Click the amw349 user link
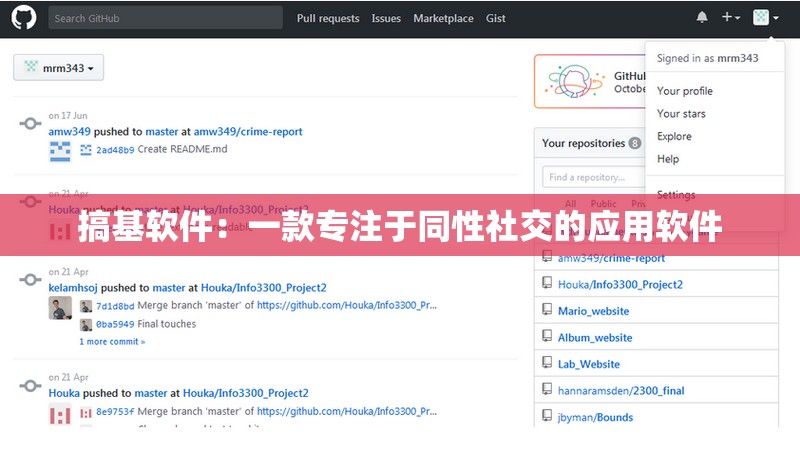Screen dimensions: 800x451 pos(69,132)
